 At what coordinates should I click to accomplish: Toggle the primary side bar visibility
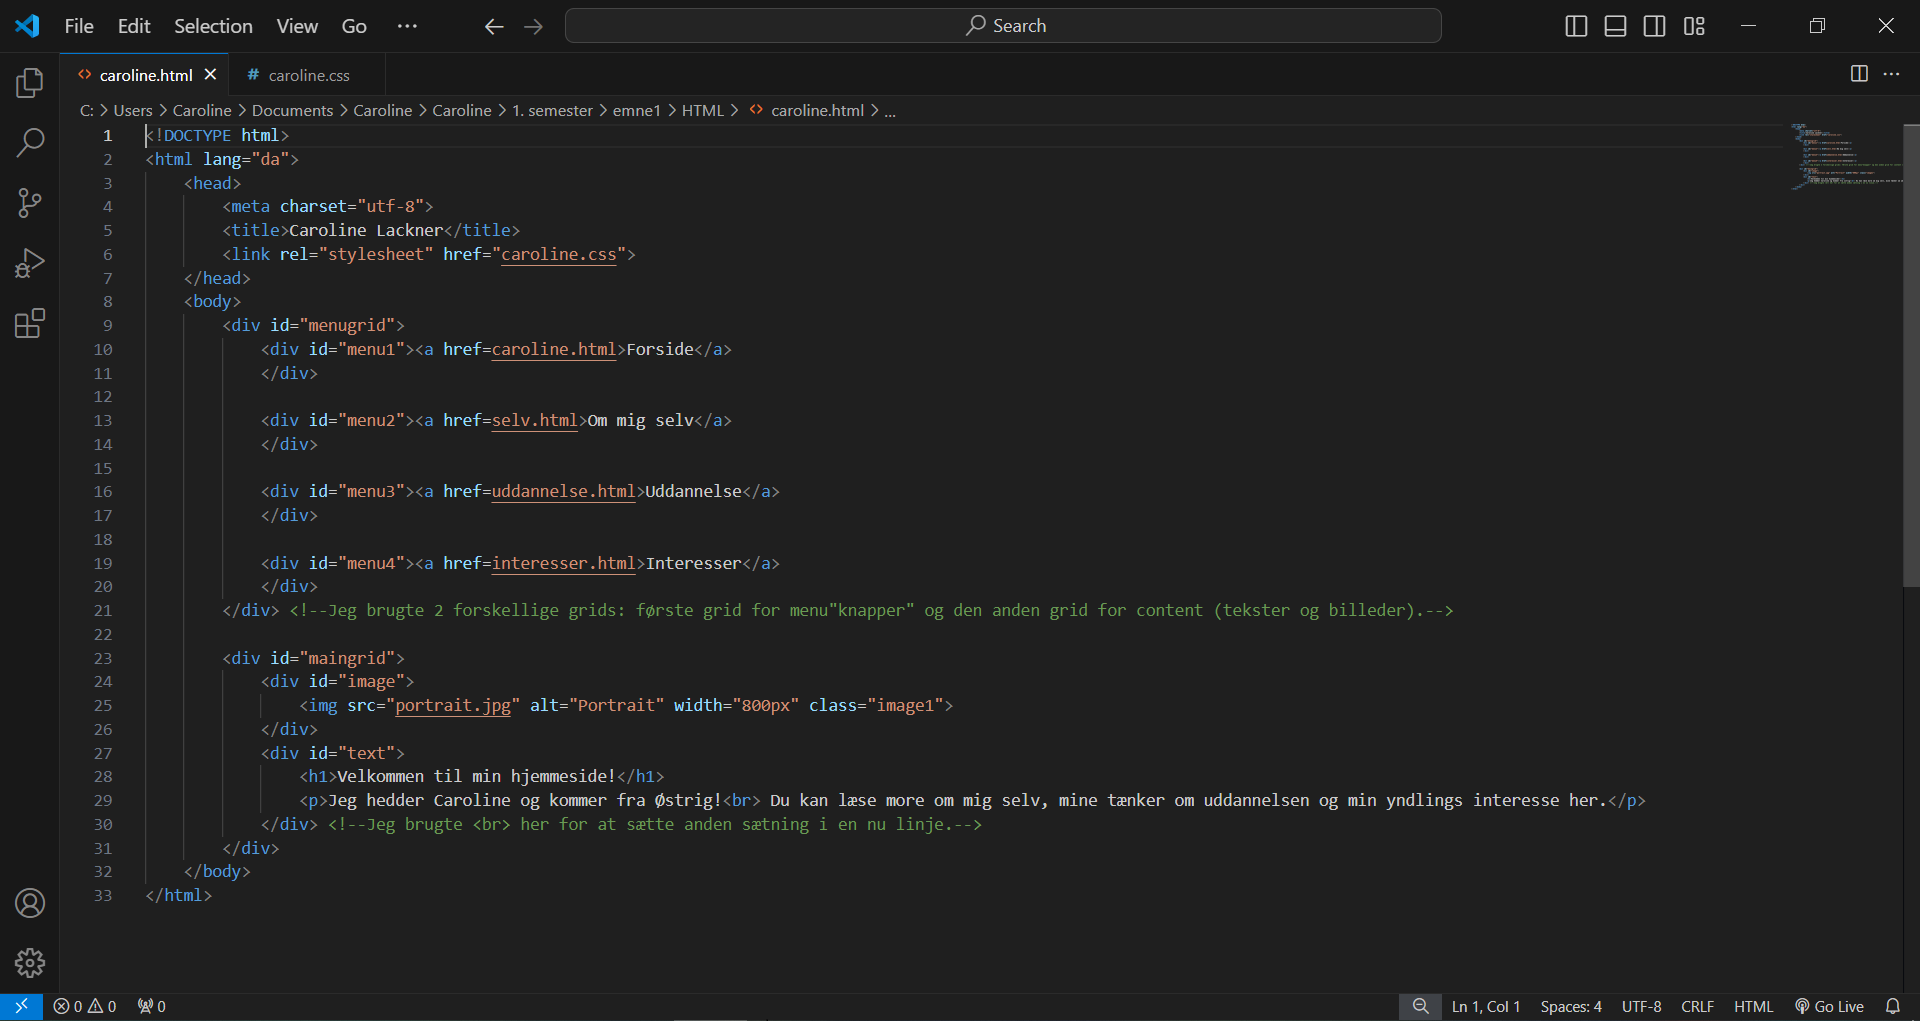coord(1576,26)
